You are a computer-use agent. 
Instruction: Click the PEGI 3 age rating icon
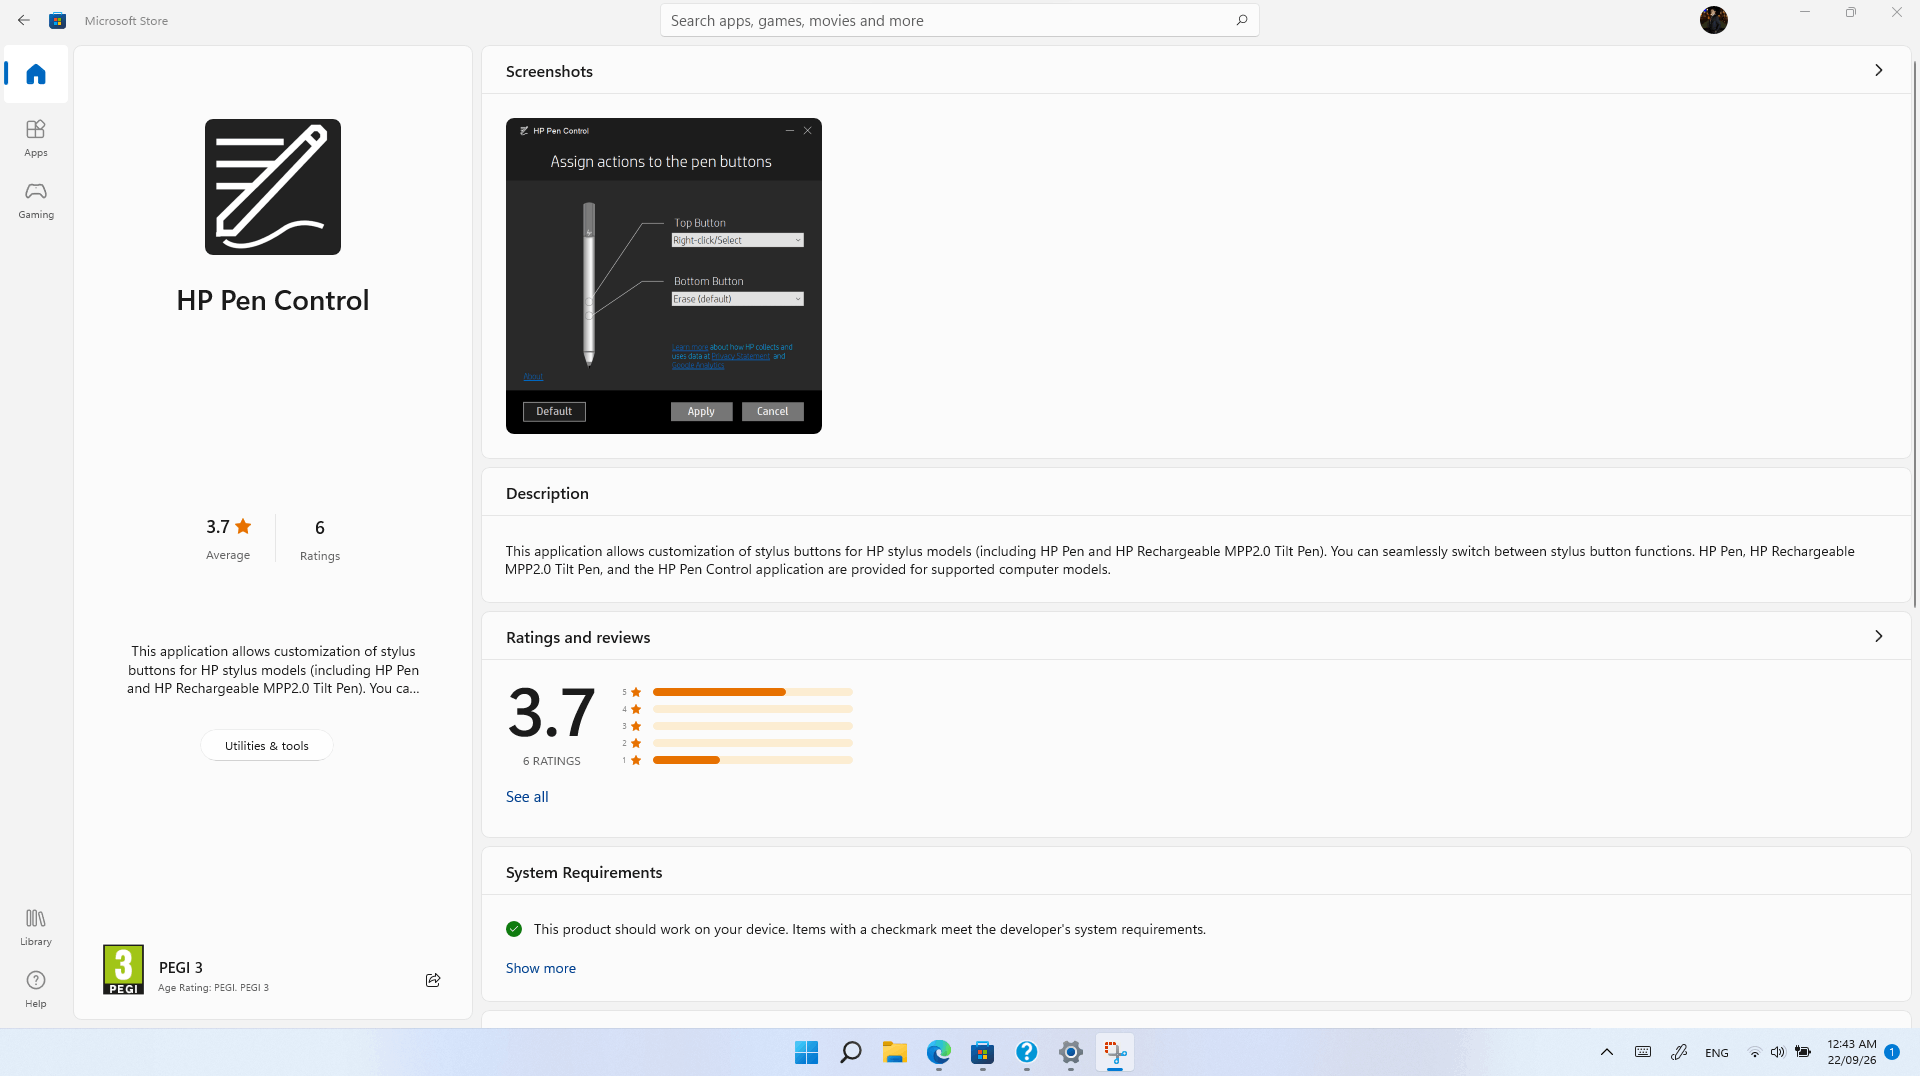(x=122, y=969)
